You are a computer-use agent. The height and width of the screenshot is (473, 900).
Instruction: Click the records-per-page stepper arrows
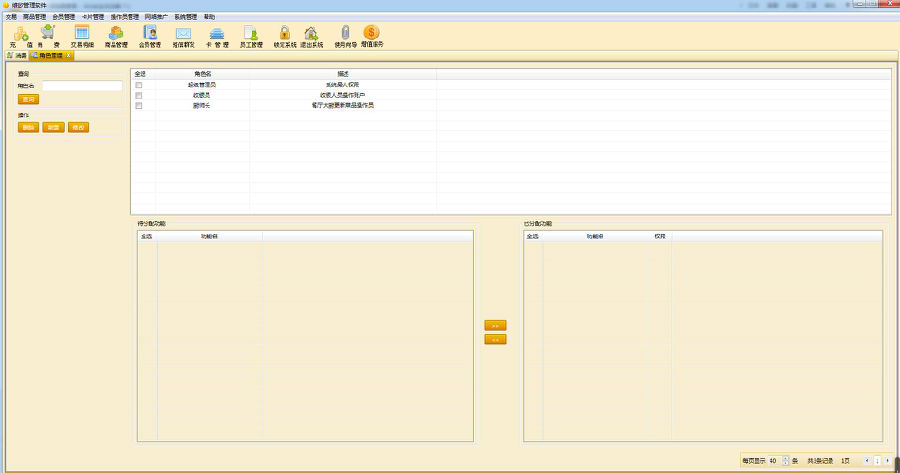click(x=786, y=460)
